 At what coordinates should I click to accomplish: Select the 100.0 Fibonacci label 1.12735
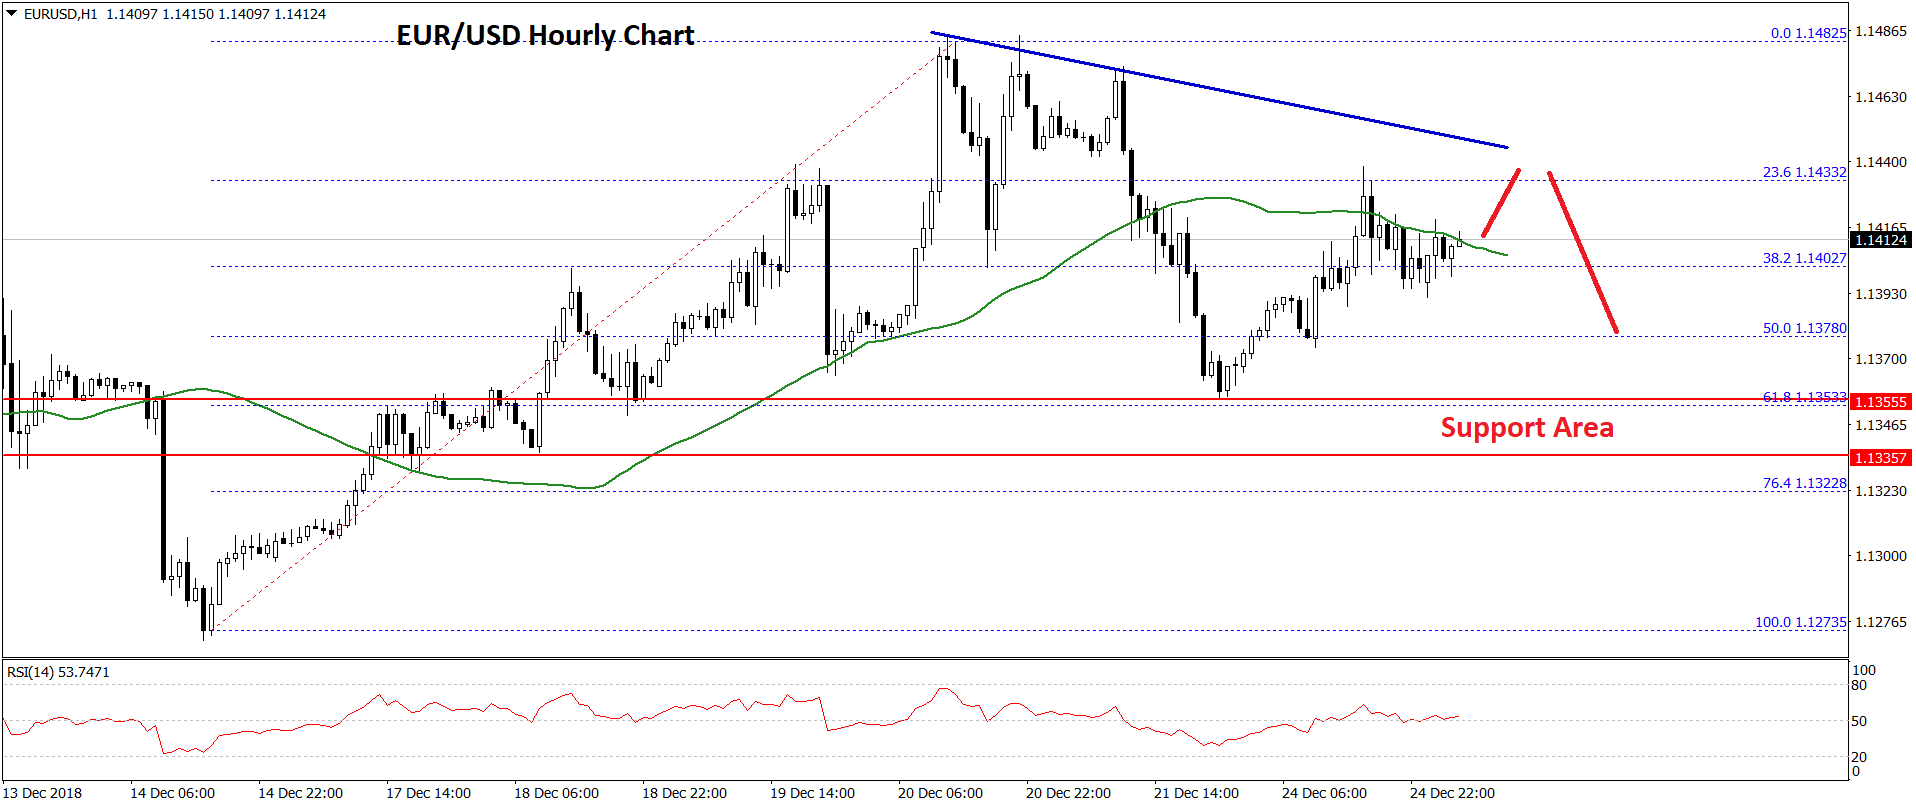pos(1800,623)
